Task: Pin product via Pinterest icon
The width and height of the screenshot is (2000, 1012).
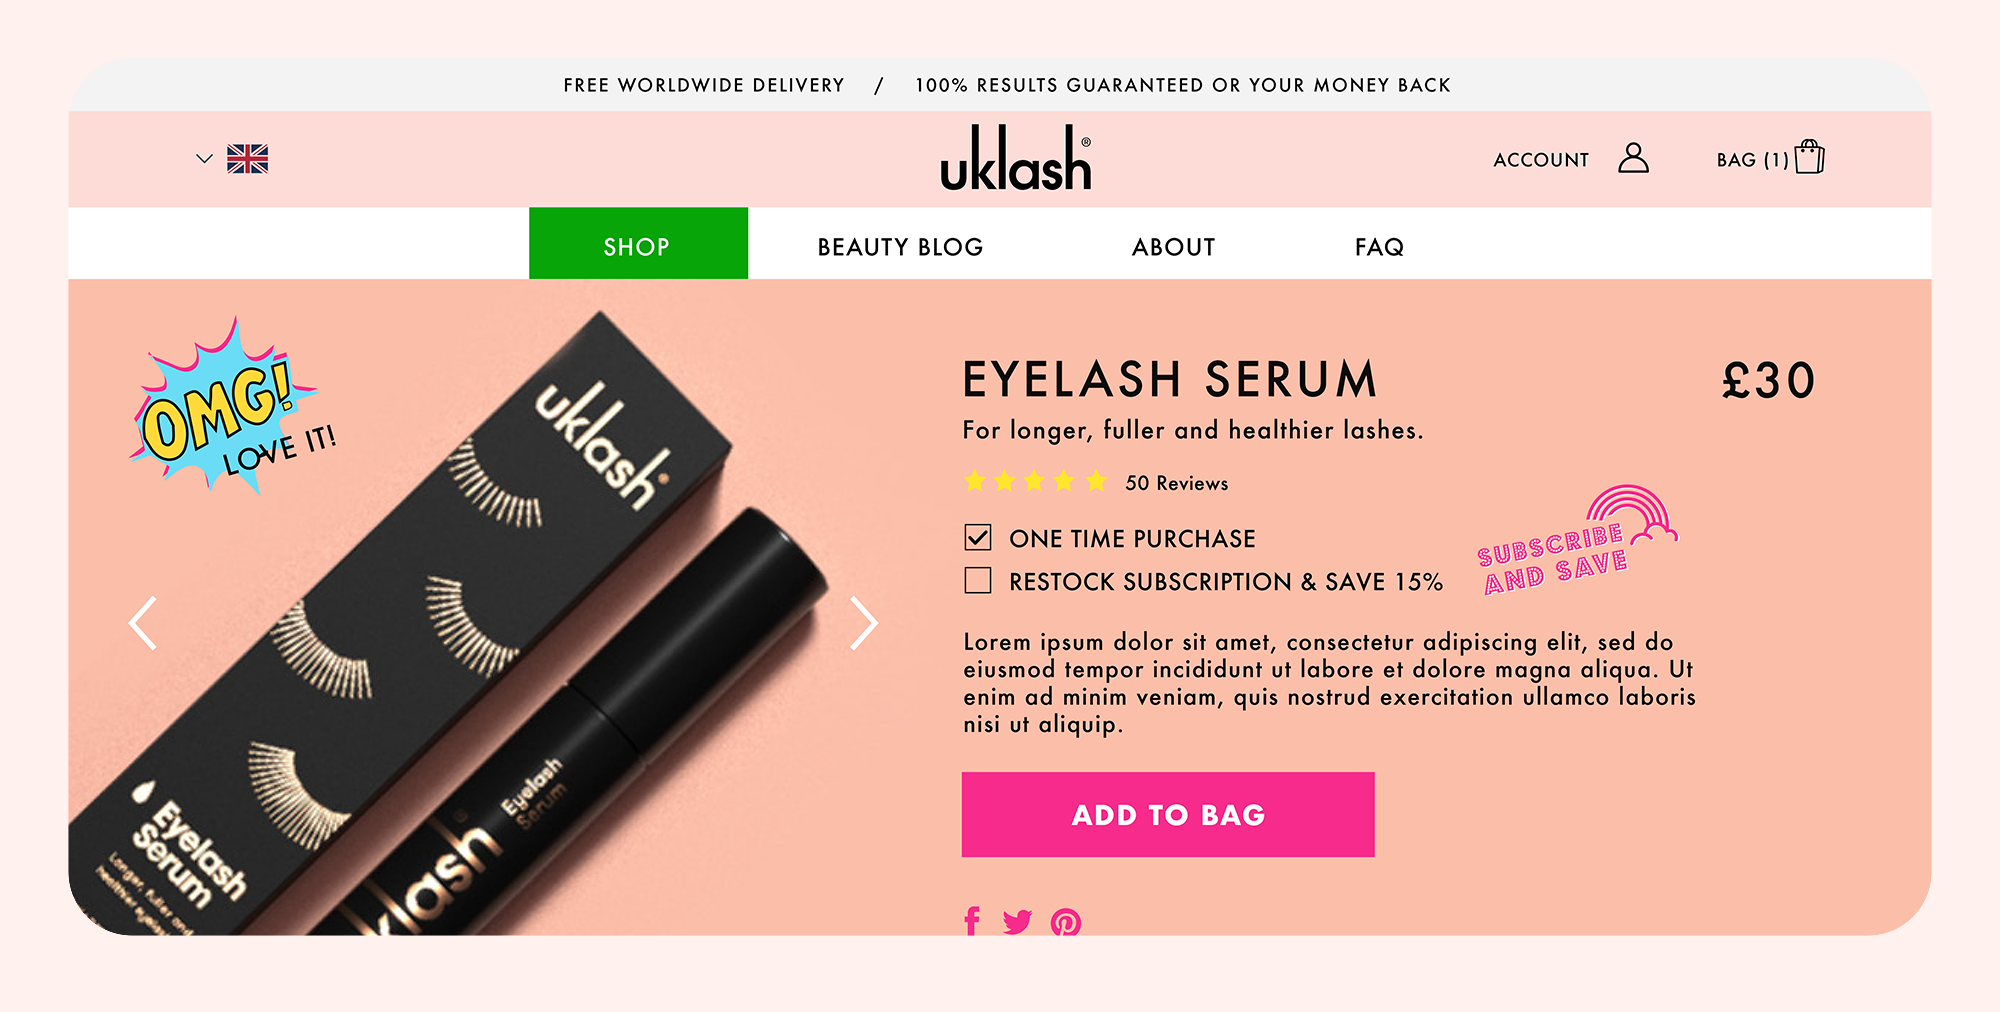Action: [1066, 922]
